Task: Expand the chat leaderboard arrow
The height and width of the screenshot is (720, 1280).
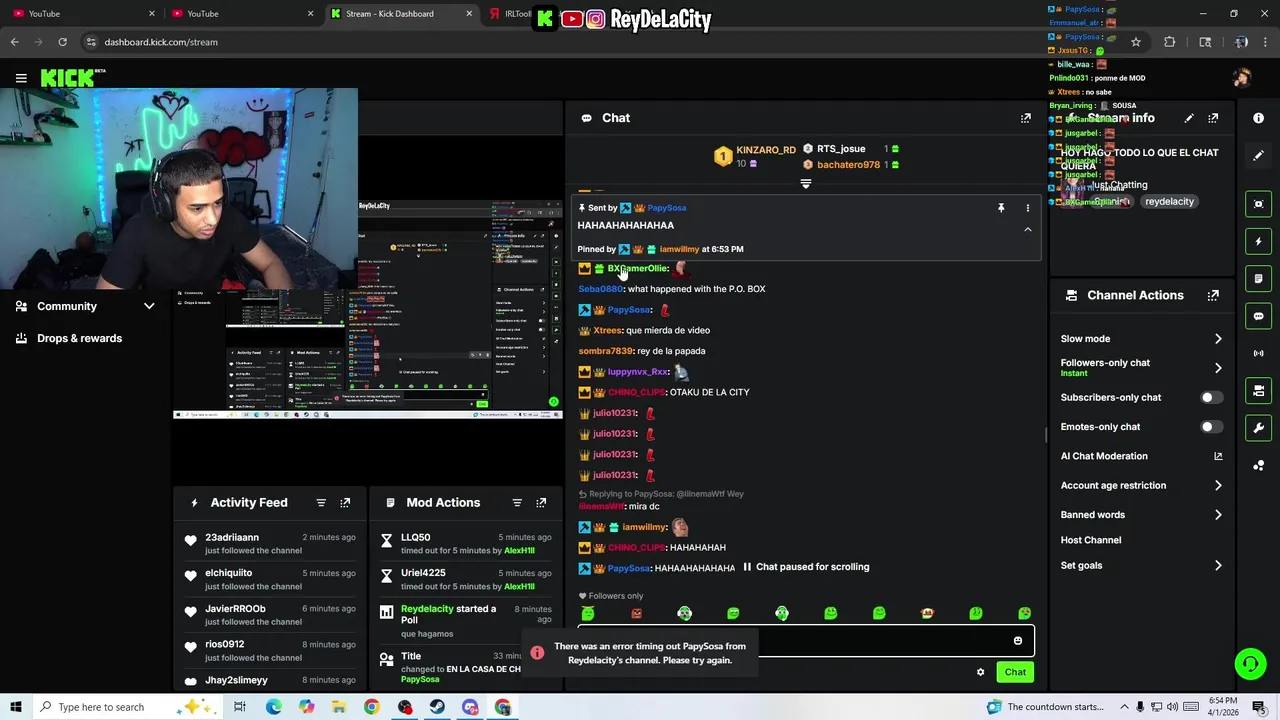Action: (806, 184)
